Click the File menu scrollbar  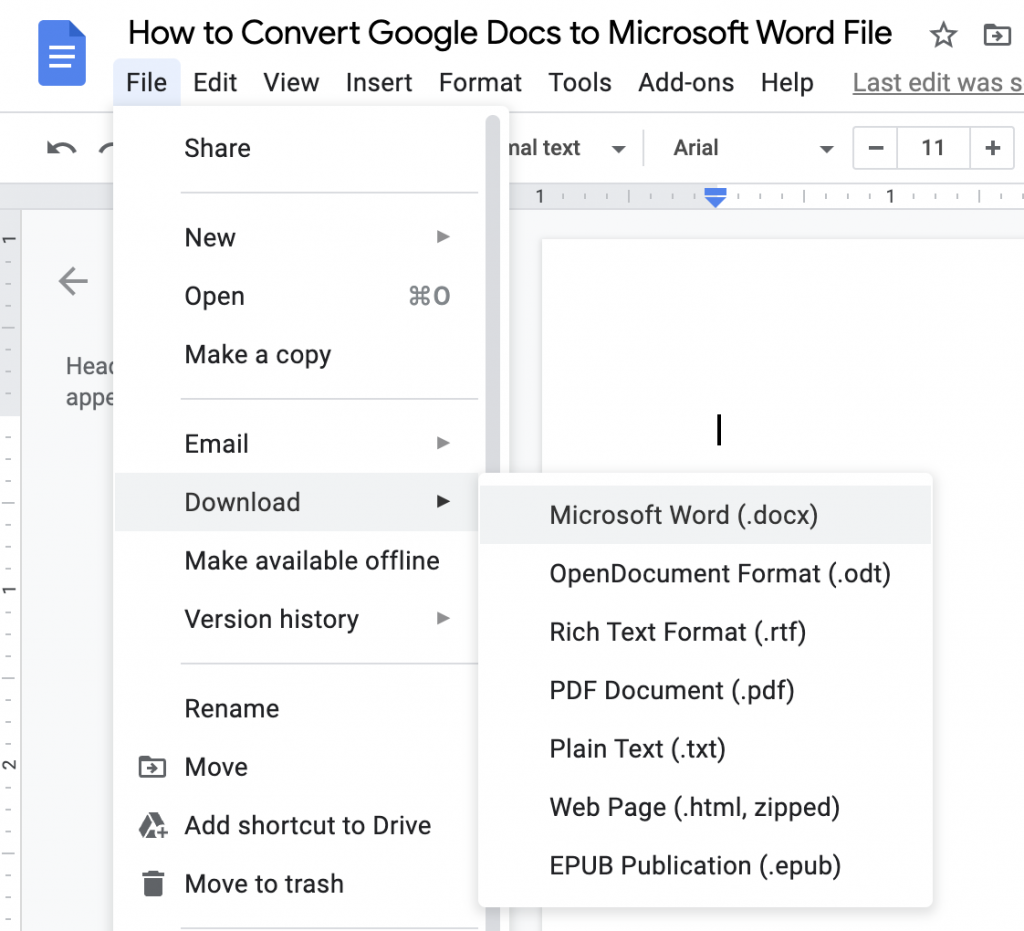click(x=493, y=294)
